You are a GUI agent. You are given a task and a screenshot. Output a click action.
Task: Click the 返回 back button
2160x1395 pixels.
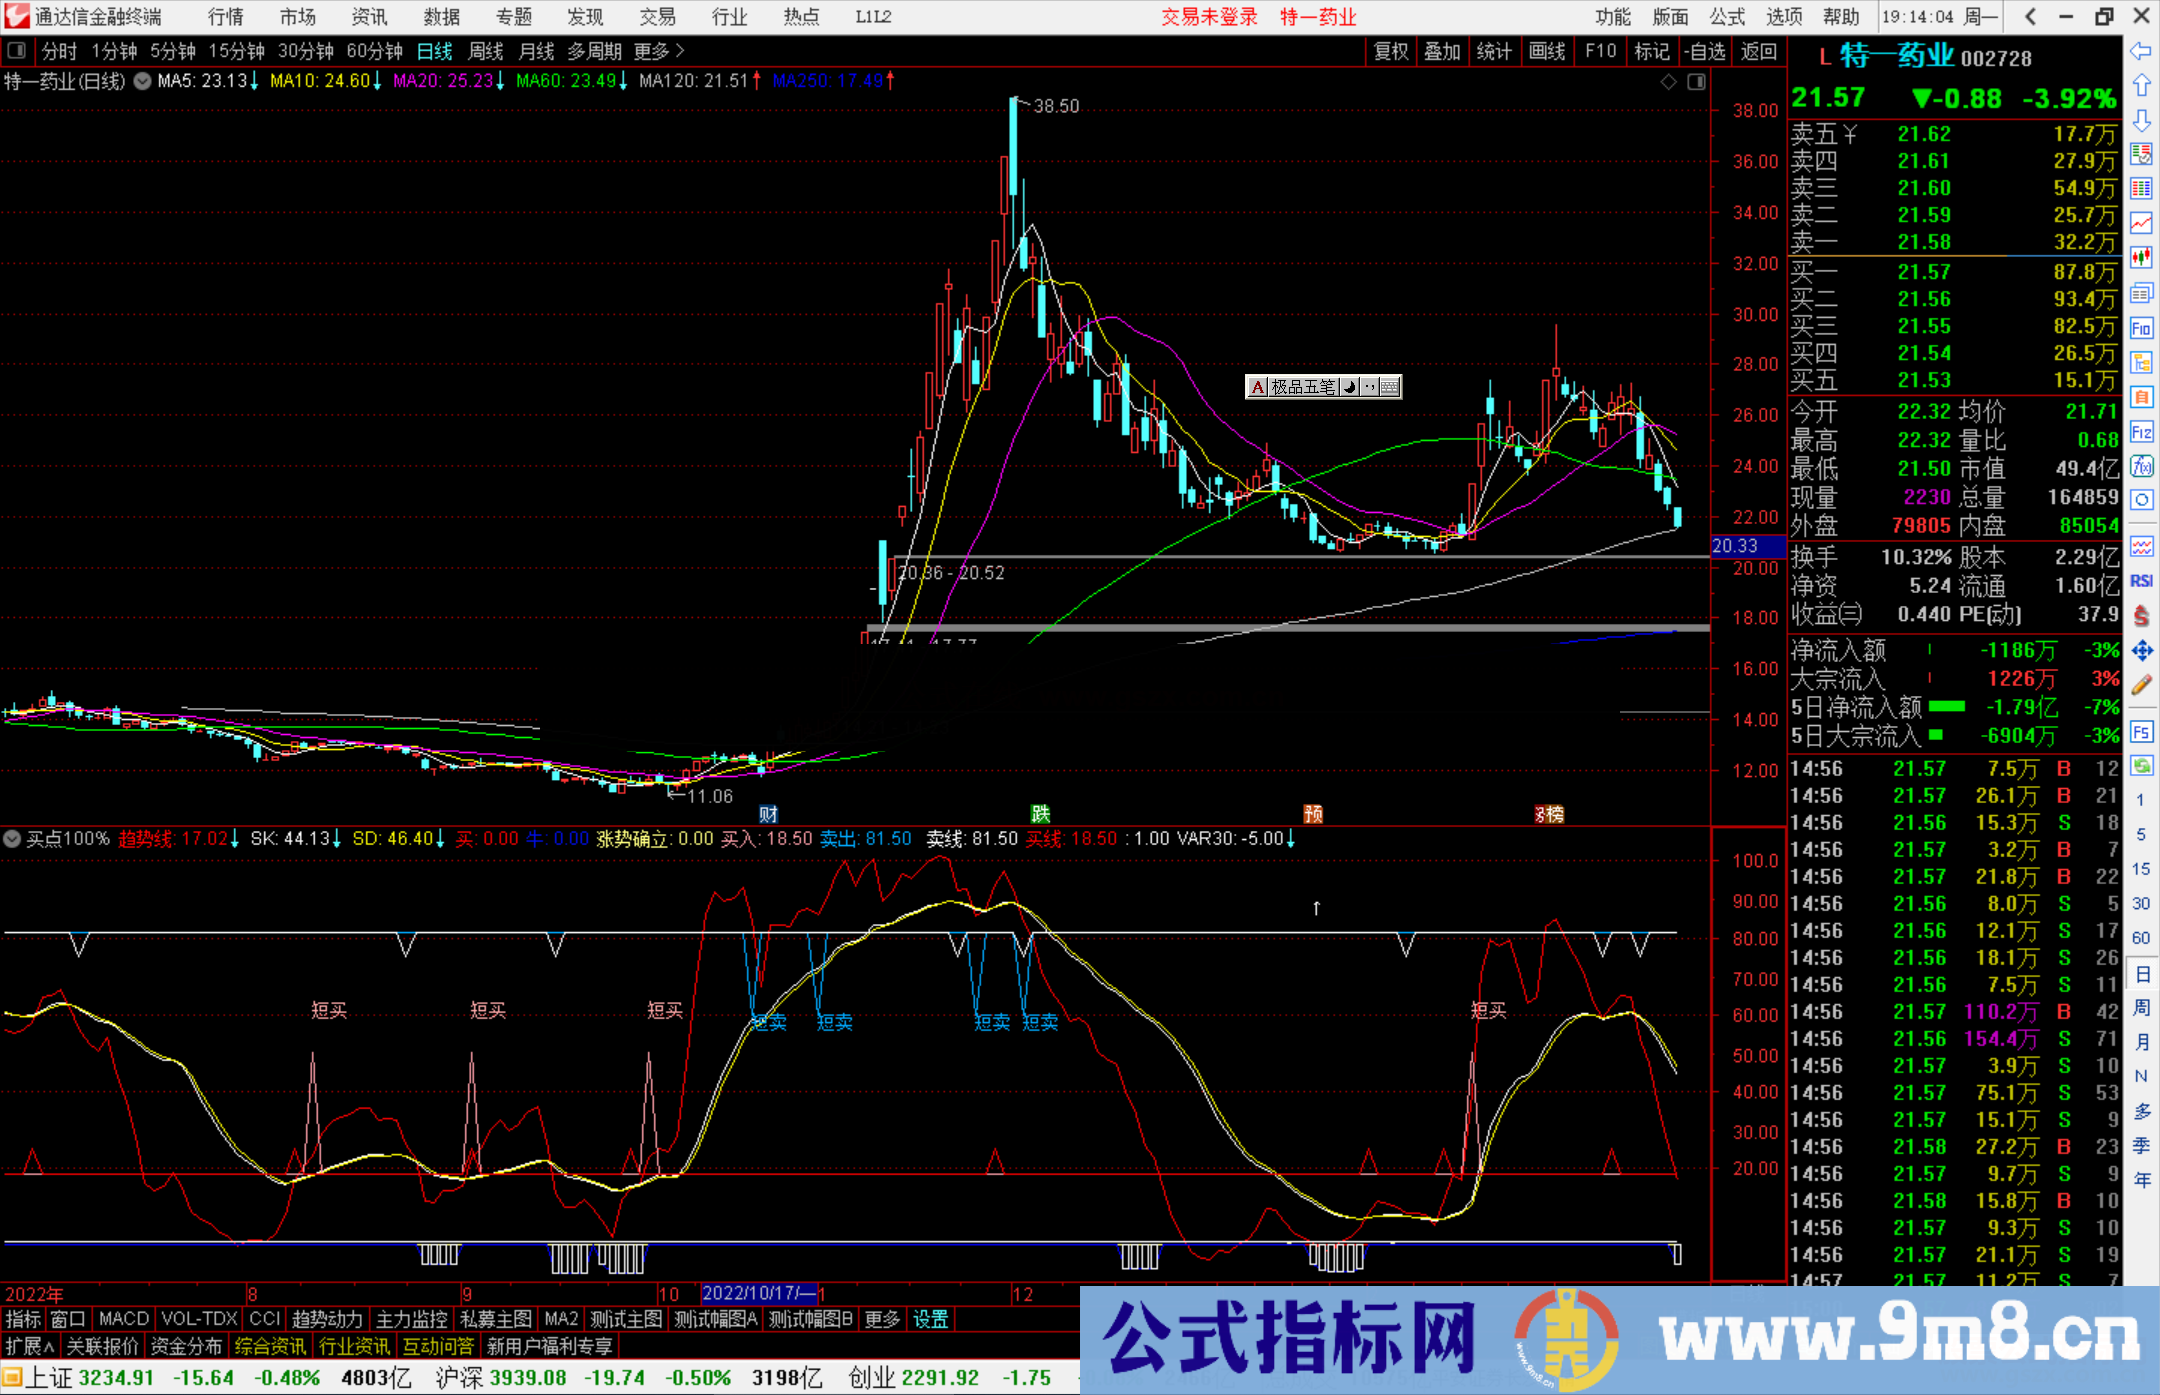coord(1759,51)
